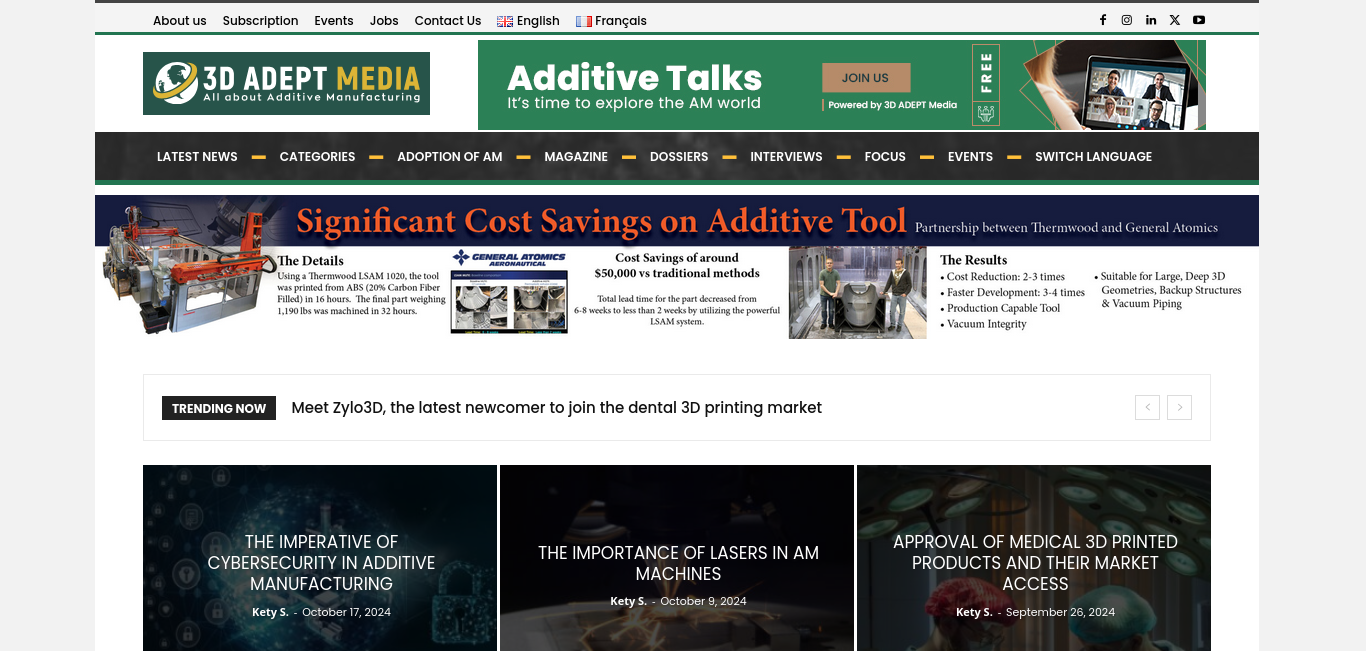The width and height of the screenshot is (1366, 651).
Task: Go to the Subscription page
Action: (260, 21)
